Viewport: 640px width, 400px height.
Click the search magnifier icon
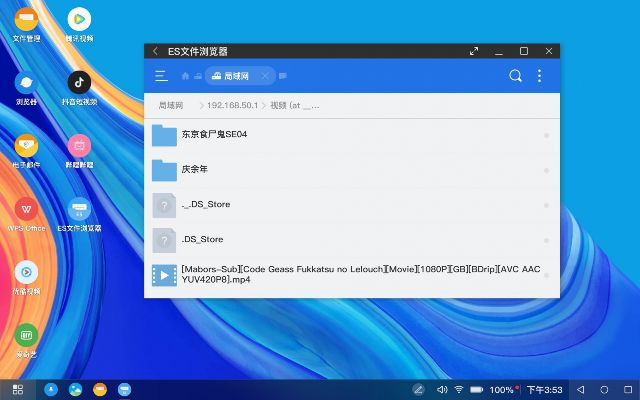click(x=516, y=76)
